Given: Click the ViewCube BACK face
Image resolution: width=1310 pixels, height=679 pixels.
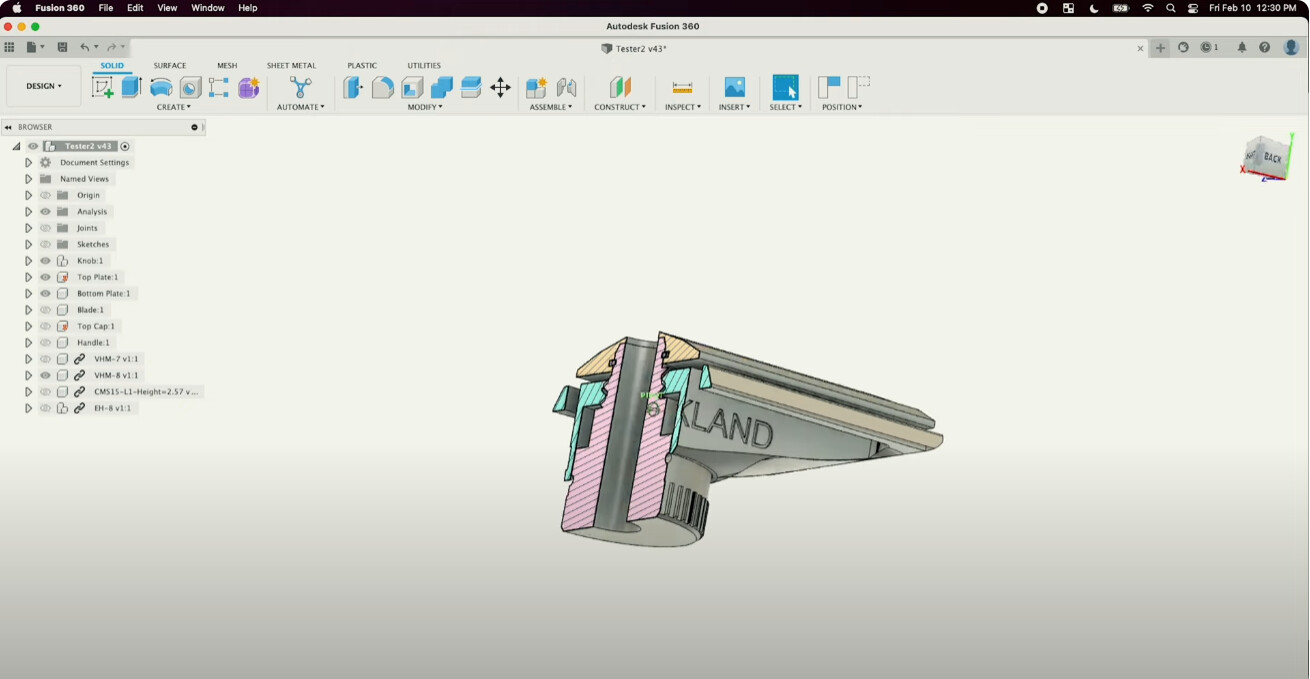Looking at the screenshot, I should pos(1271,158).
